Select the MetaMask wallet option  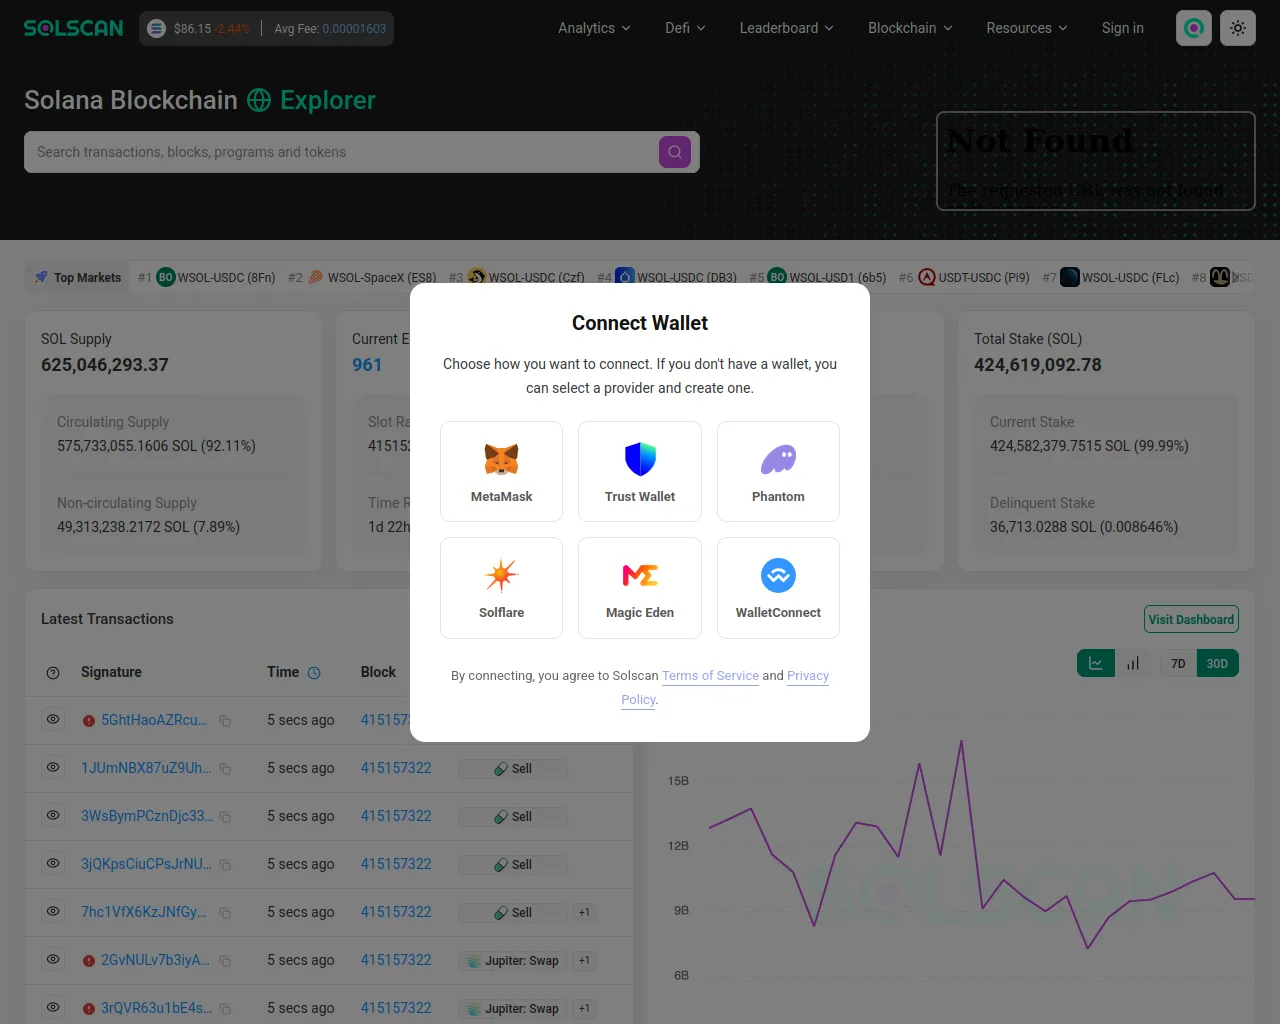pos(501,471)
